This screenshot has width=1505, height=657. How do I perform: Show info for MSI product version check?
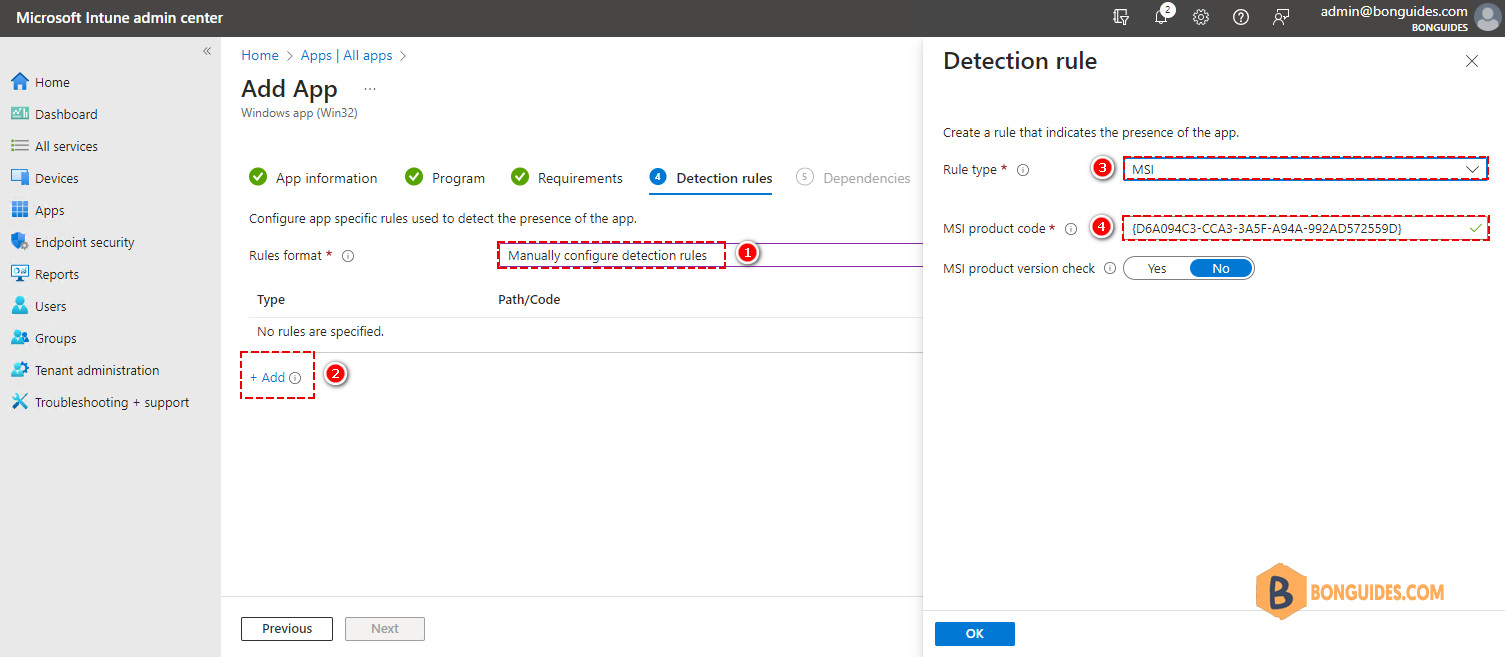[1110, 269]
